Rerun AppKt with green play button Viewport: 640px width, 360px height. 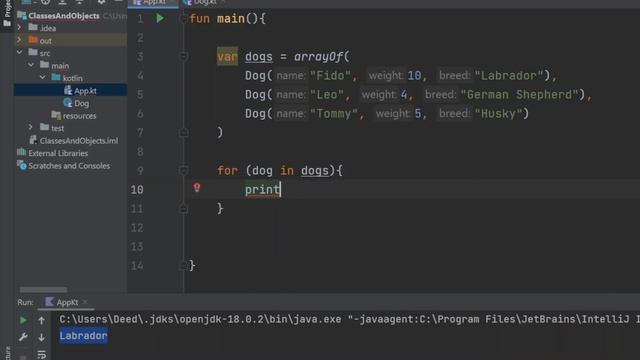(x=23, y=320)
